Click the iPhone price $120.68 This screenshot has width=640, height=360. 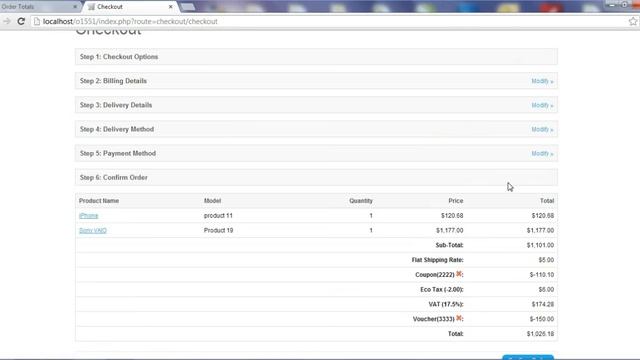452,216
